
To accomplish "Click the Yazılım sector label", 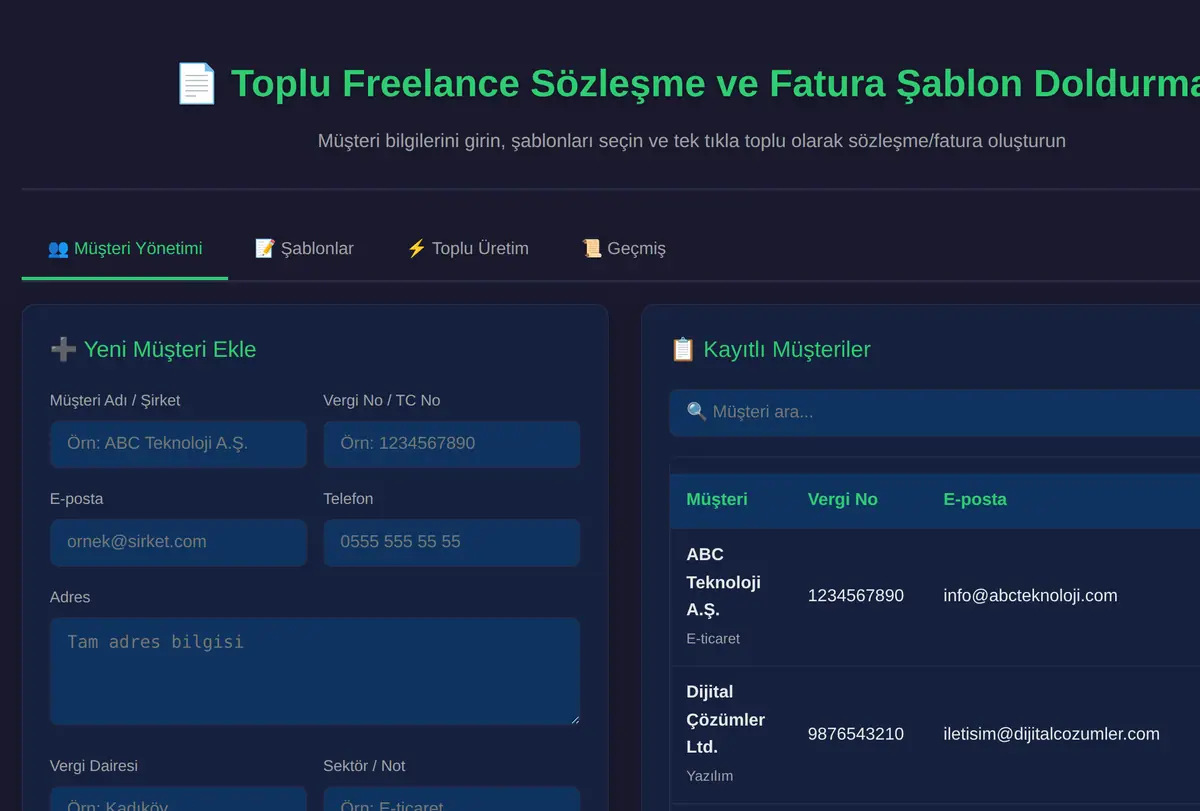I will 709,776.
